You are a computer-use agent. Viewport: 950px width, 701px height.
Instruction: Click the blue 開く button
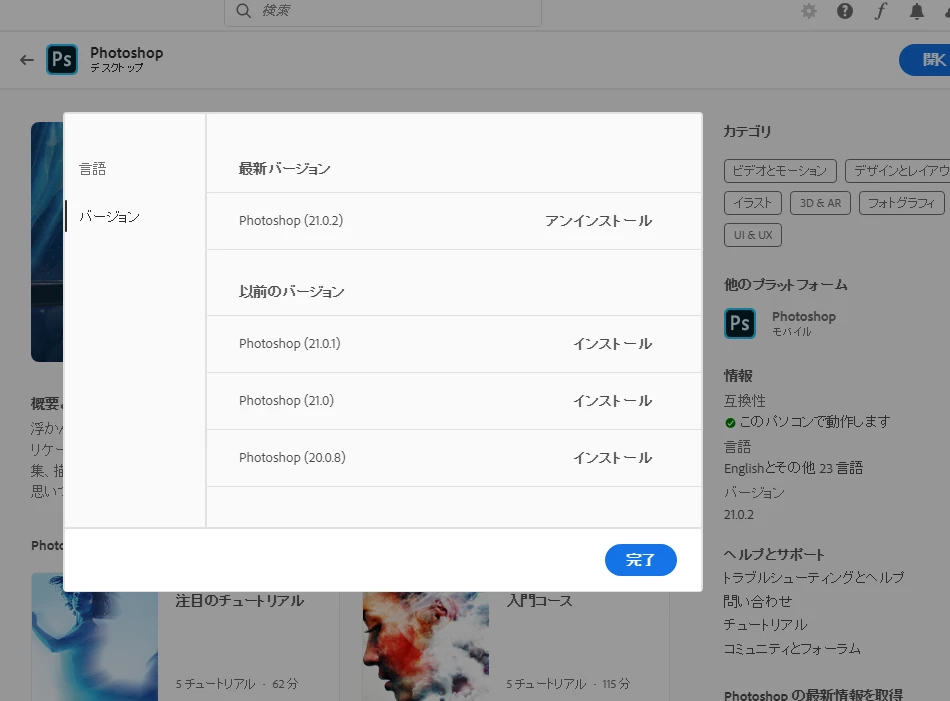point(925,60)
